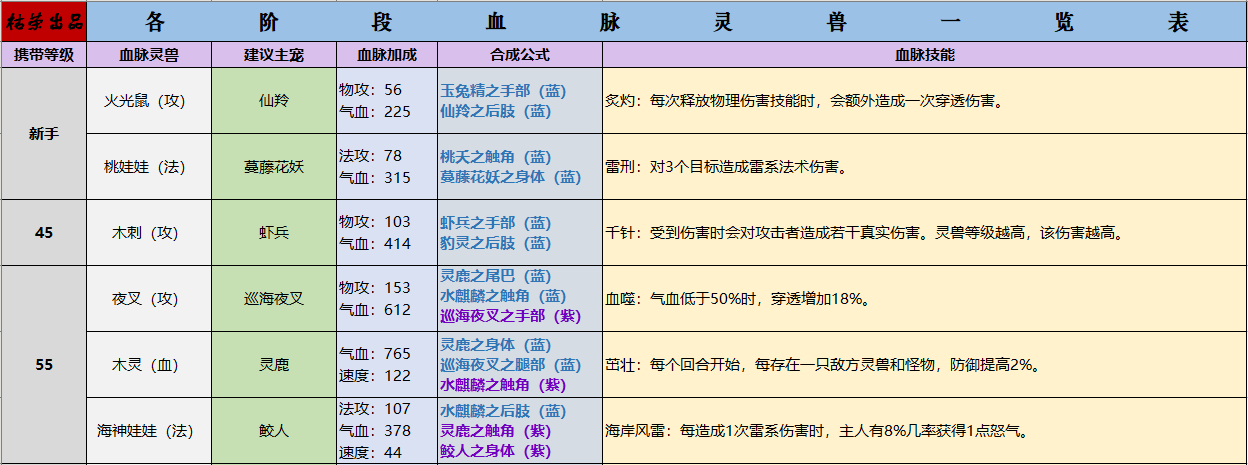Select the 血脉灵兽 column header

[x=149, y=55]
